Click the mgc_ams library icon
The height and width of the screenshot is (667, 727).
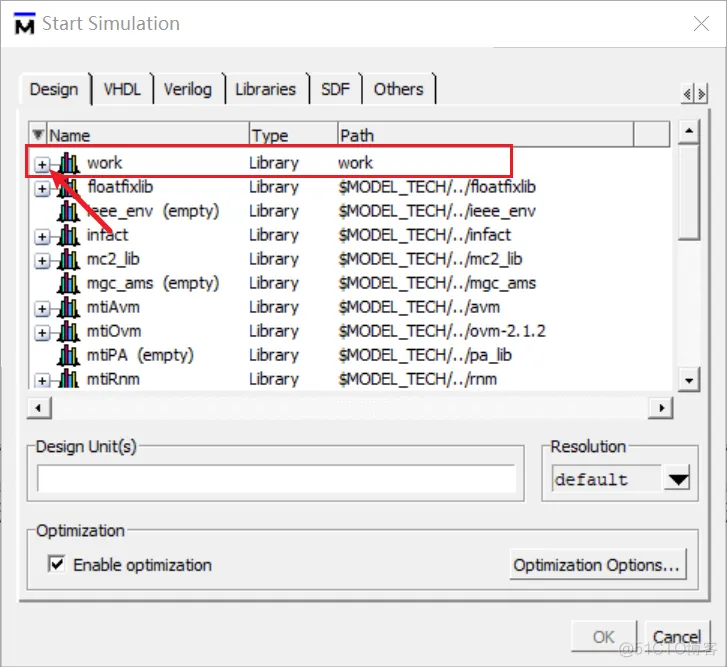point(69,283)
